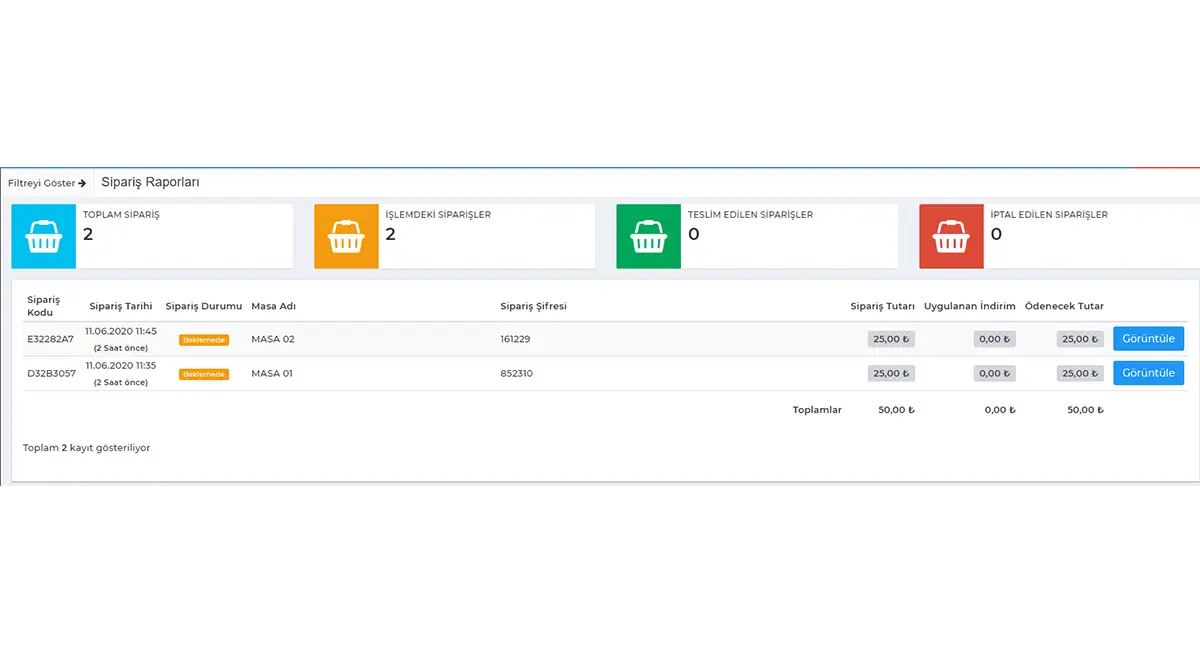Open Görüntüle for order E32282A7
Image resolution: width=1200 pixels, height=653 pixels.
click(x=1148, y=339)
